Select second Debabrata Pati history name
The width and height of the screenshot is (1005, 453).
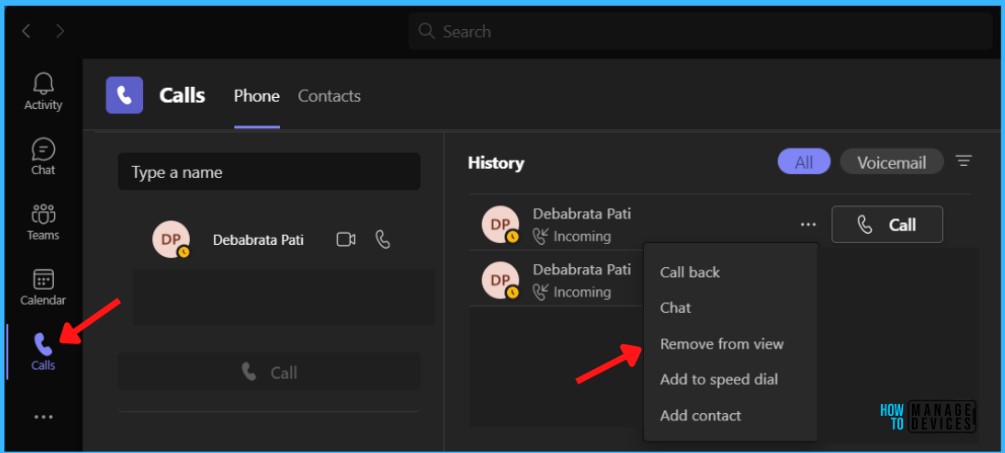click(x=581, y=270)
